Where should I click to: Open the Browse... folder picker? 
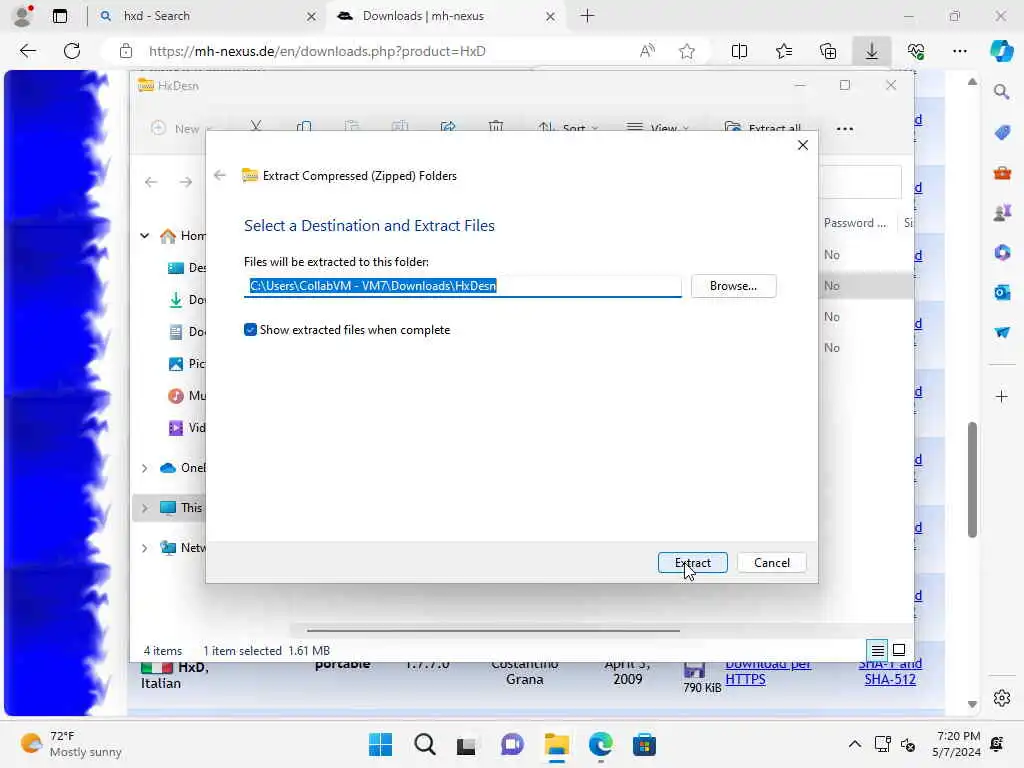[x=733, y=286]
